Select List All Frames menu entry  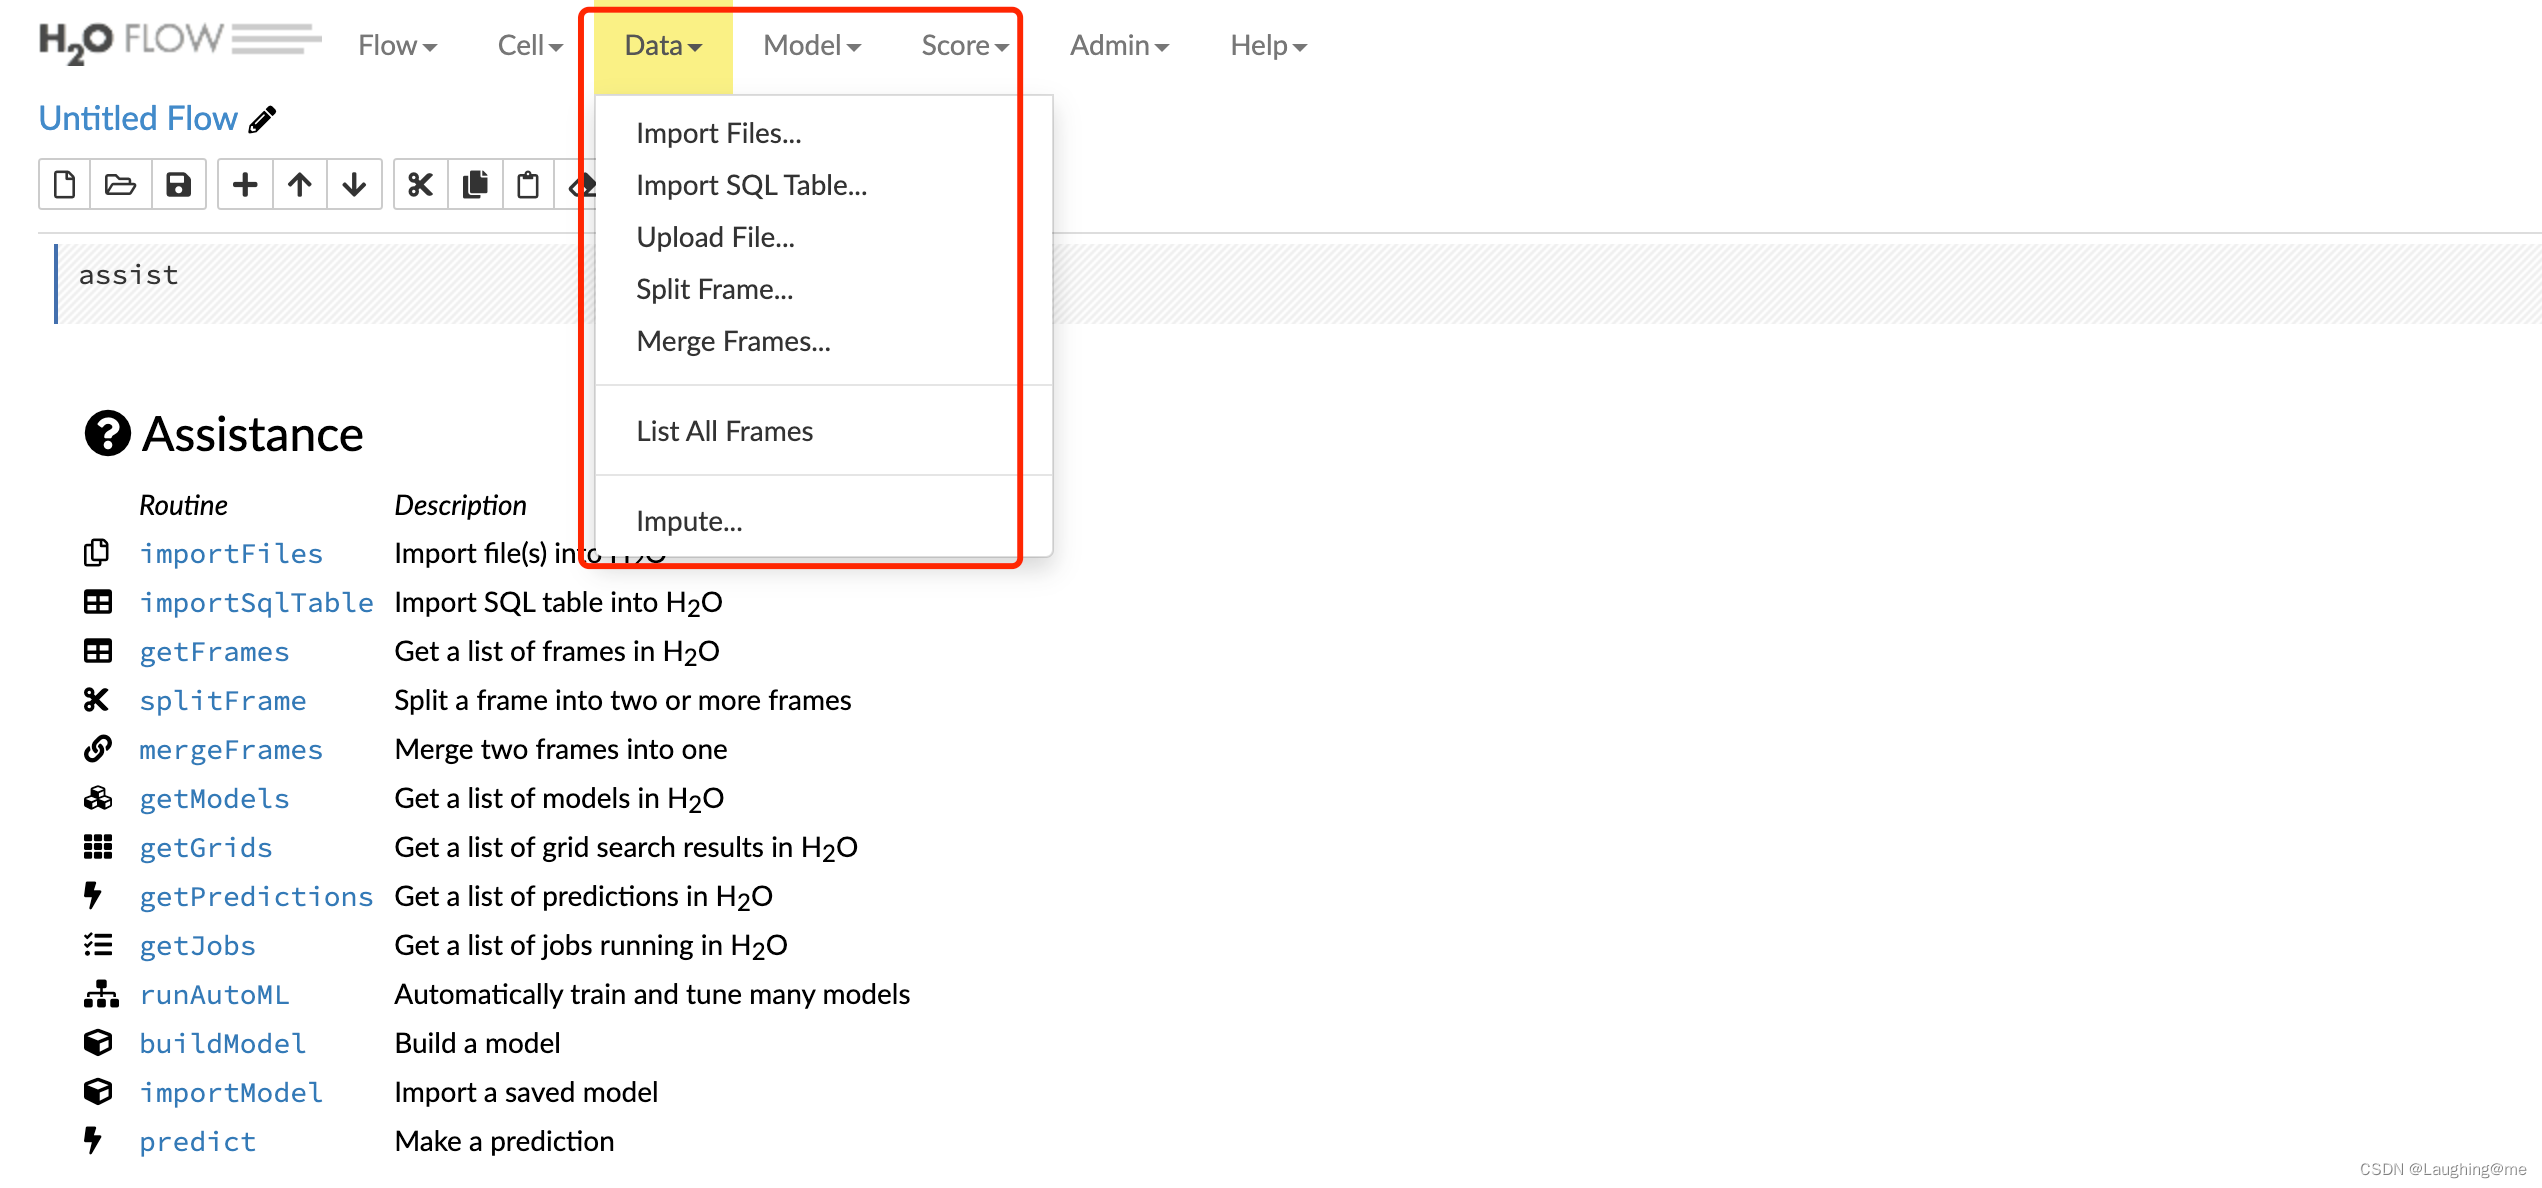724,432
